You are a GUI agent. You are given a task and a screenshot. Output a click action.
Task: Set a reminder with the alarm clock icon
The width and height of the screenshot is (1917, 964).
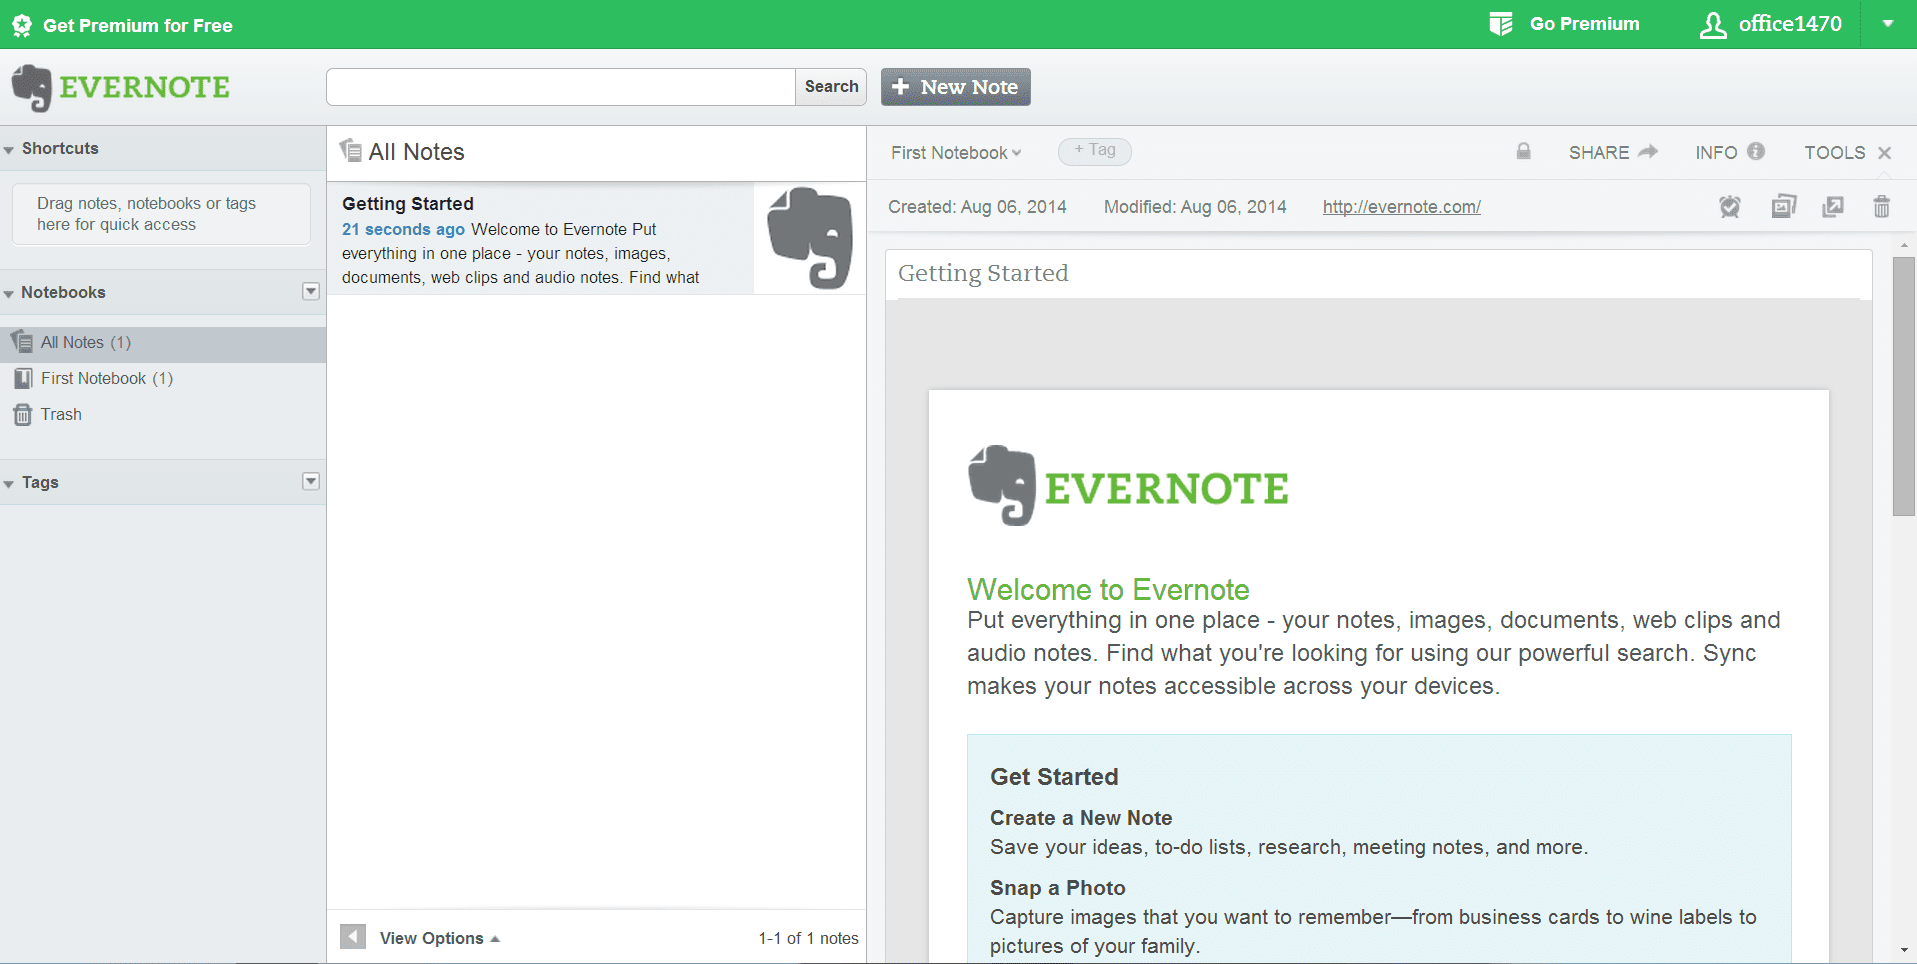(x=1730, y=207)
